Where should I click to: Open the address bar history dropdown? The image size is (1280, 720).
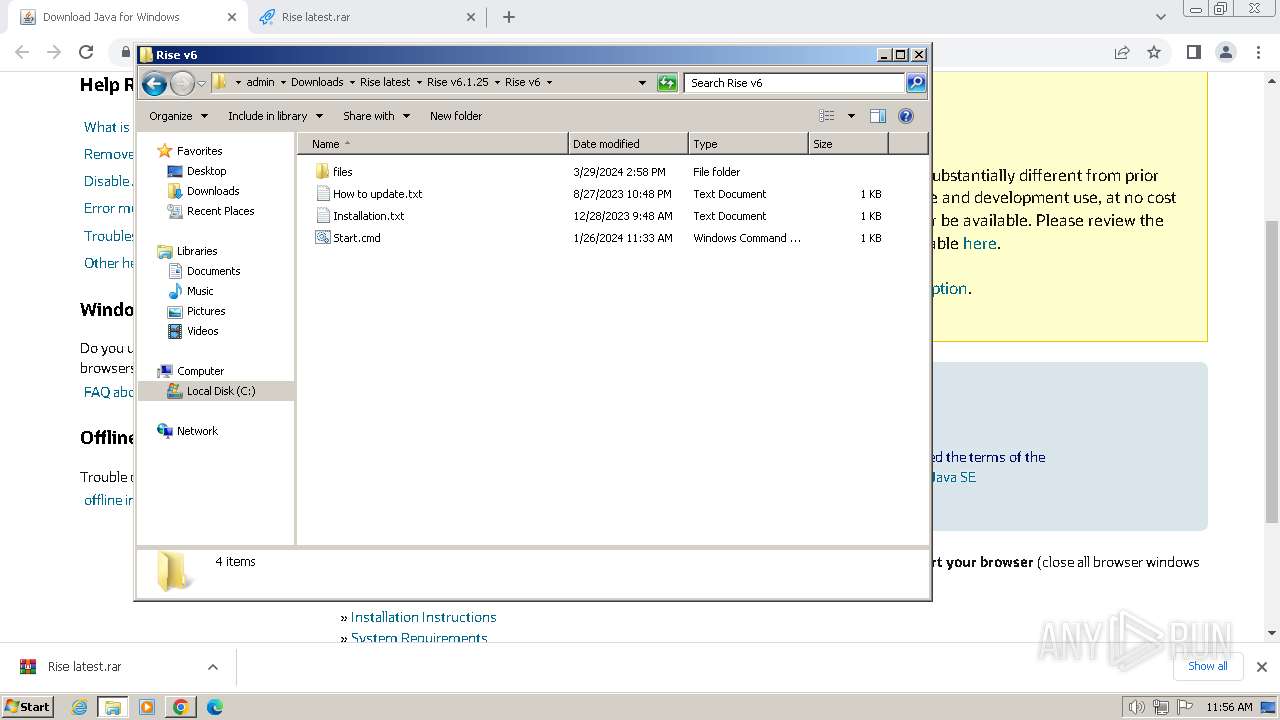tap(642, 83)
